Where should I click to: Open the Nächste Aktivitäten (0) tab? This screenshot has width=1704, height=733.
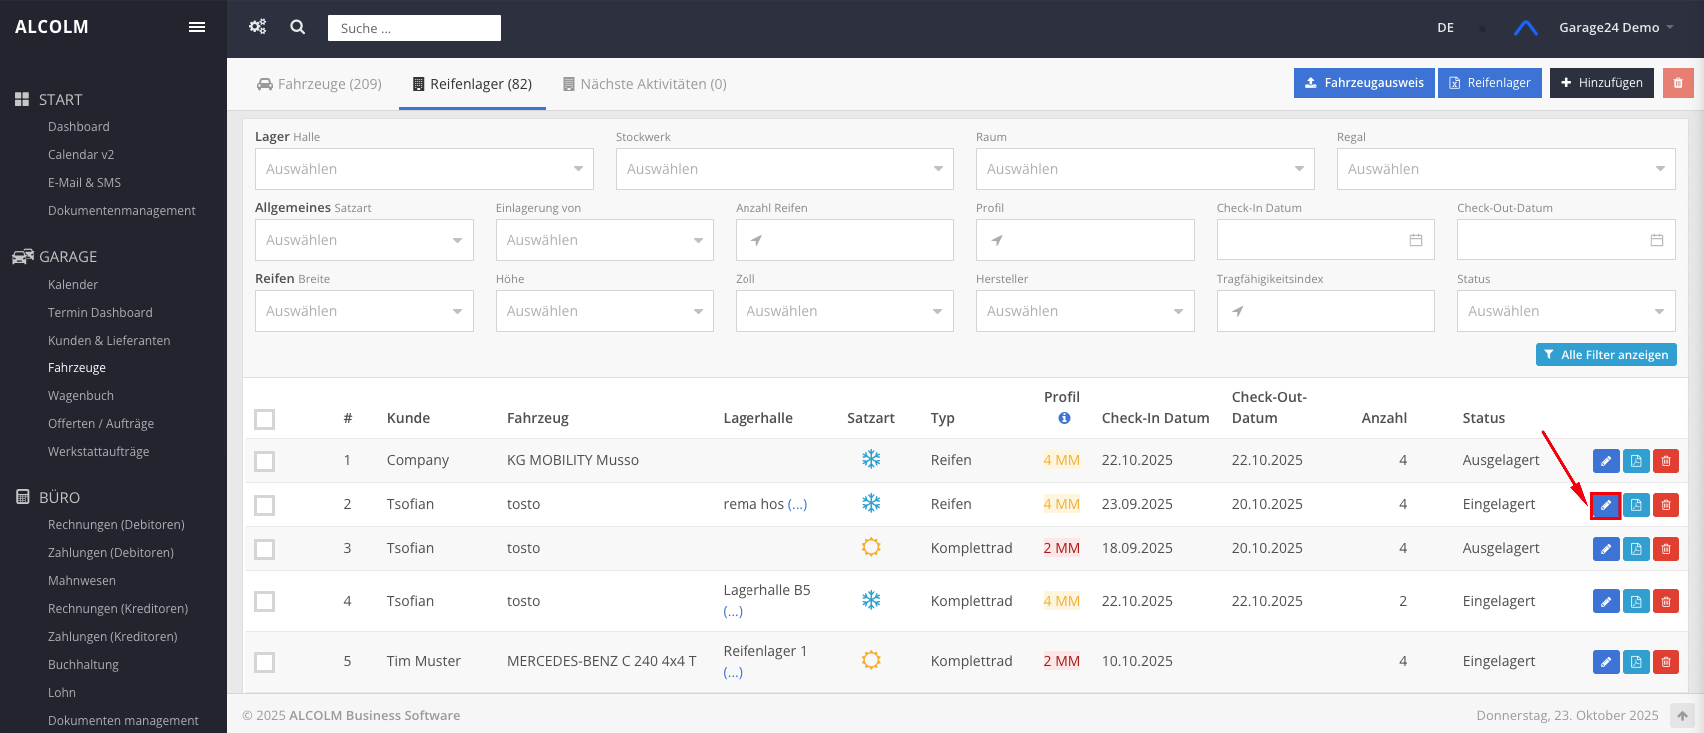(x=644, y=84)
